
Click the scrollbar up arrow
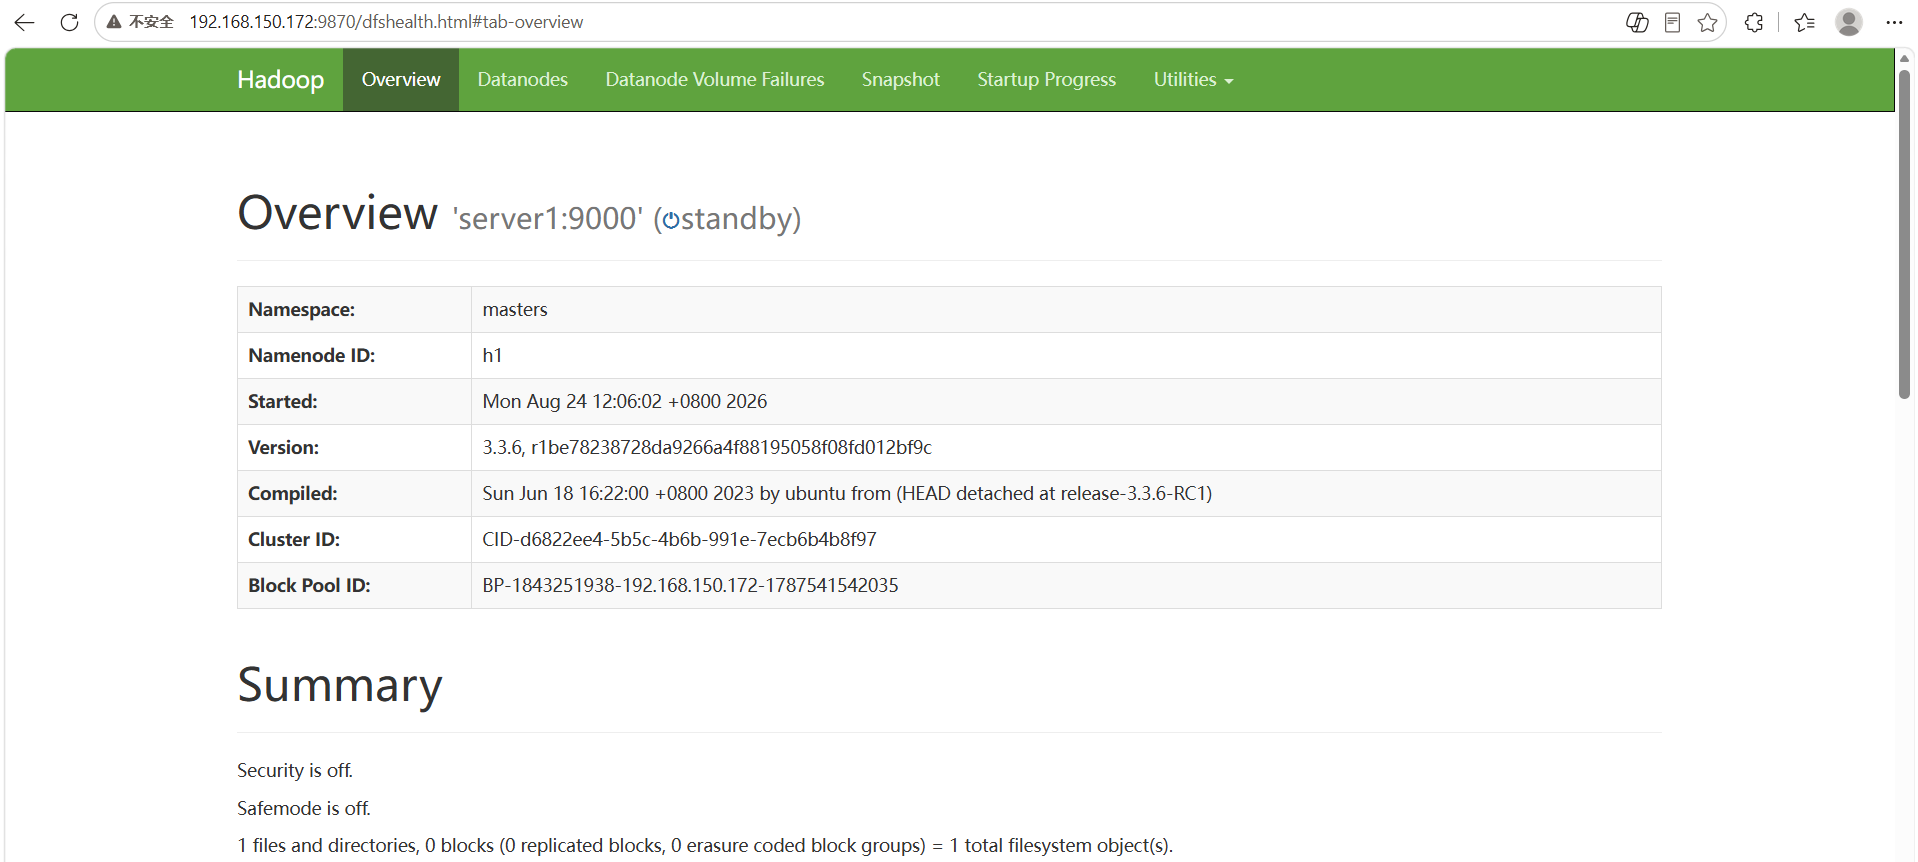(x=1904, y=58)
